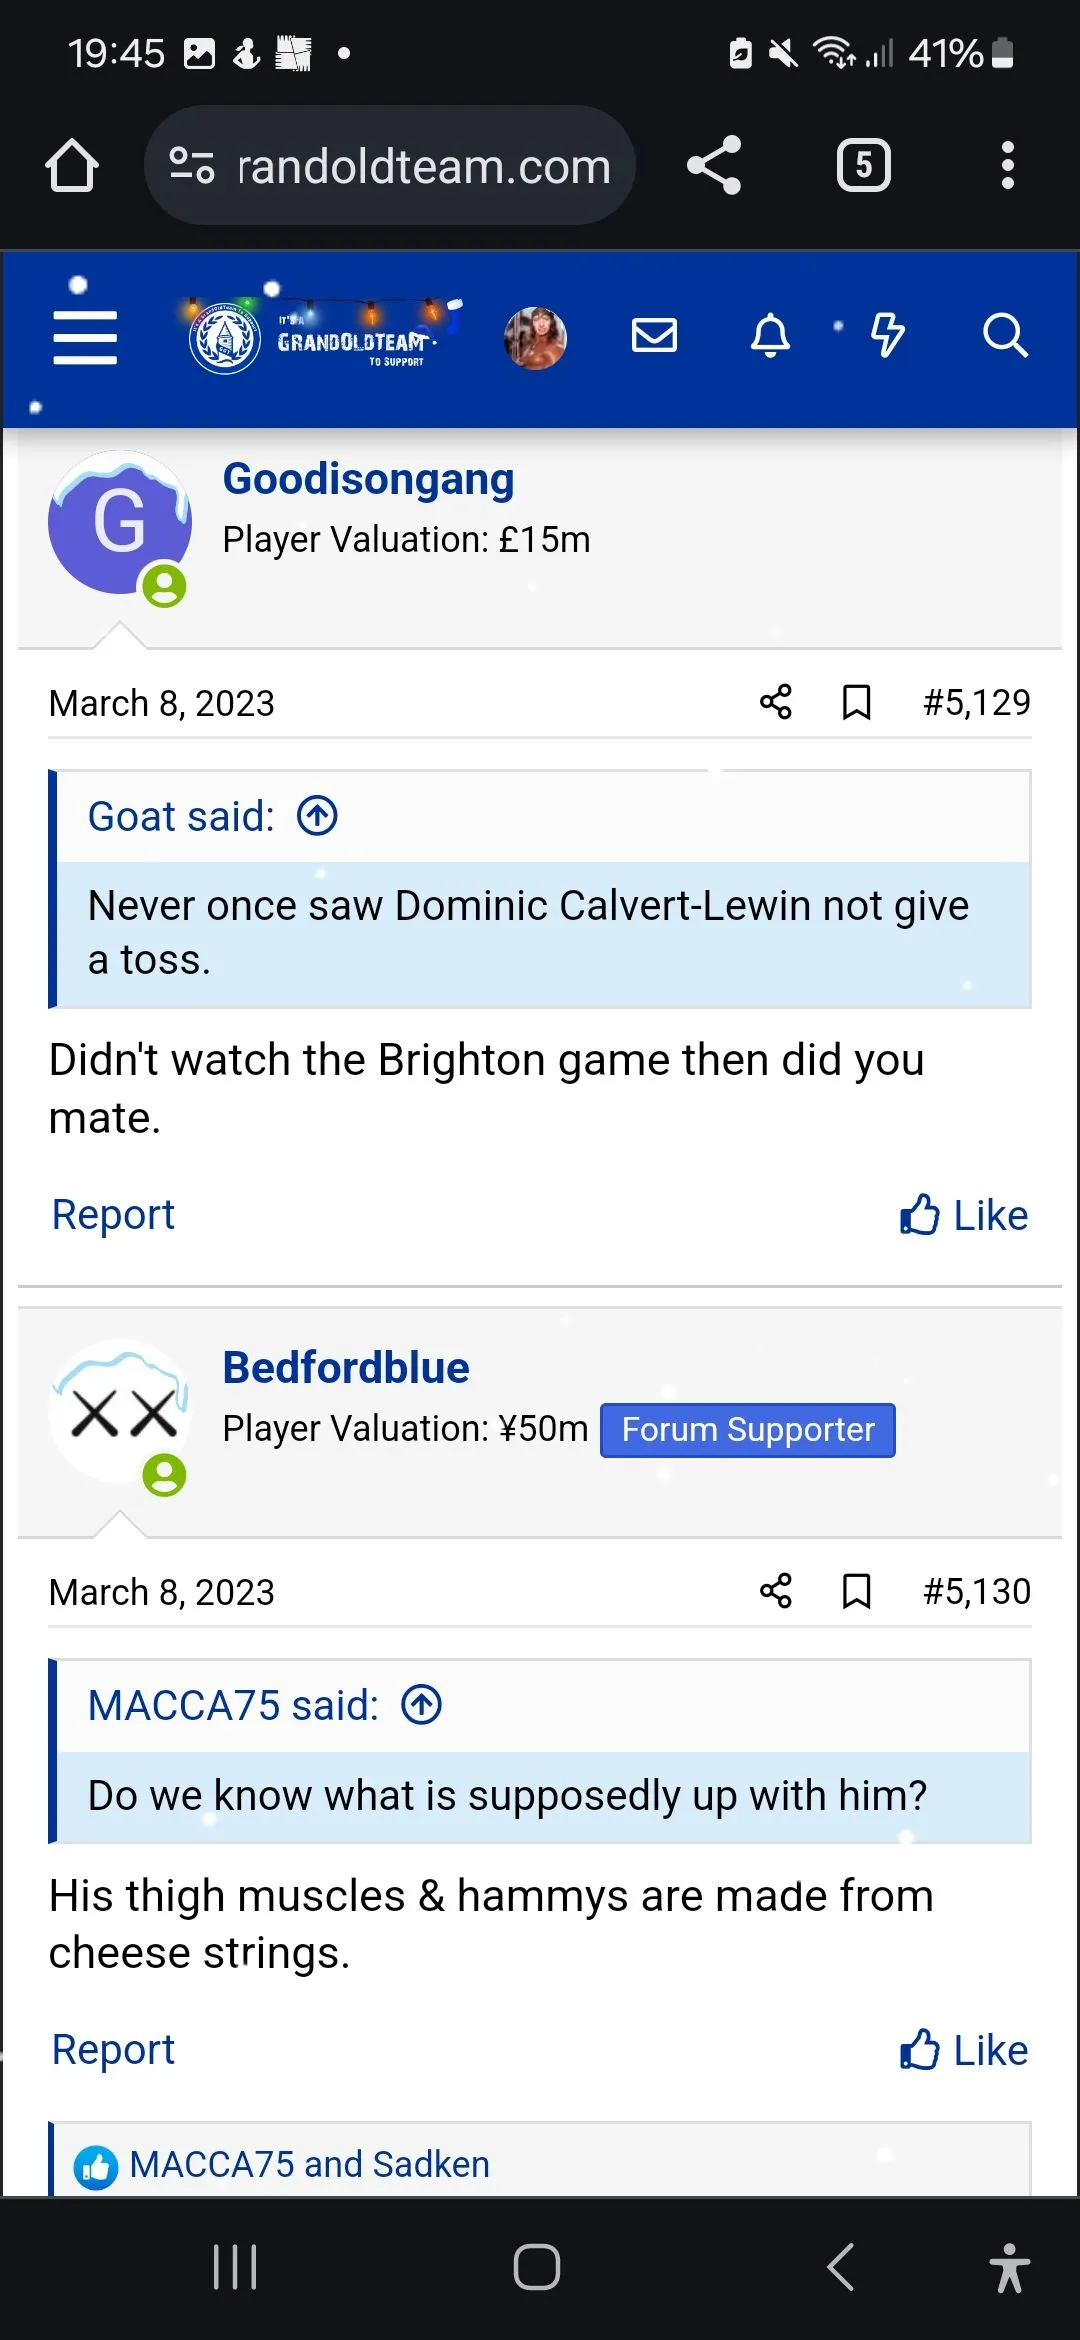Open the Goodisongang profile link

pos(368,479)
